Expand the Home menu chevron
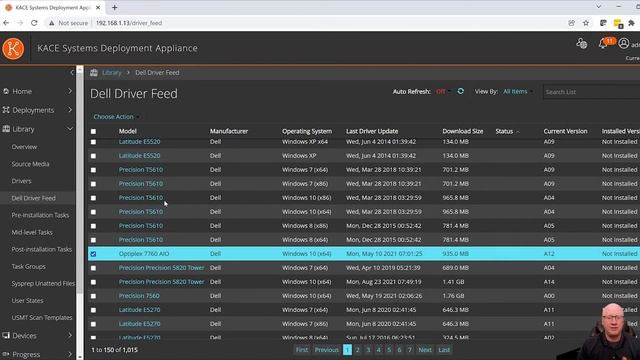Viewport: 640px width, 360px height. [70, 91]
